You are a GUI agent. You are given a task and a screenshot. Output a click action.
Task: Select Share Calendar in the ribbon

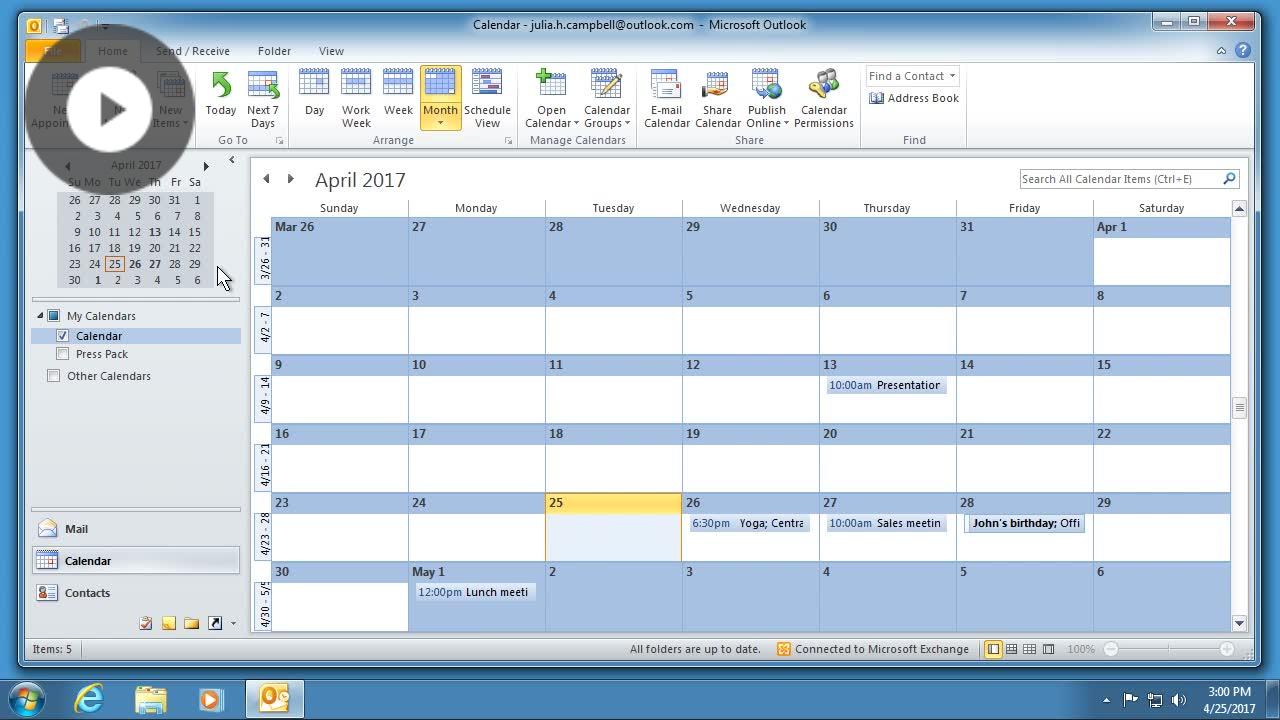[716, 95]
